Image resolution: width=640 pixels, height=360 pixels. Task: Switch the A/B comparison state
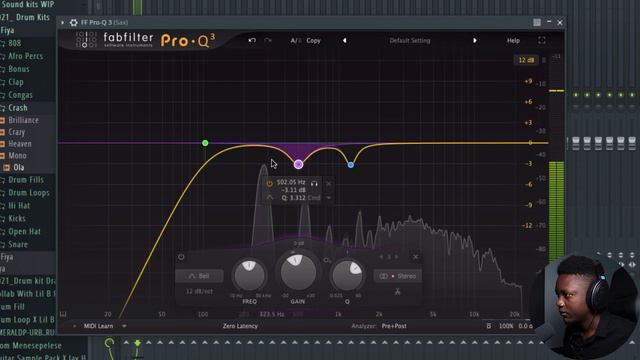click(x=296, y=40)
